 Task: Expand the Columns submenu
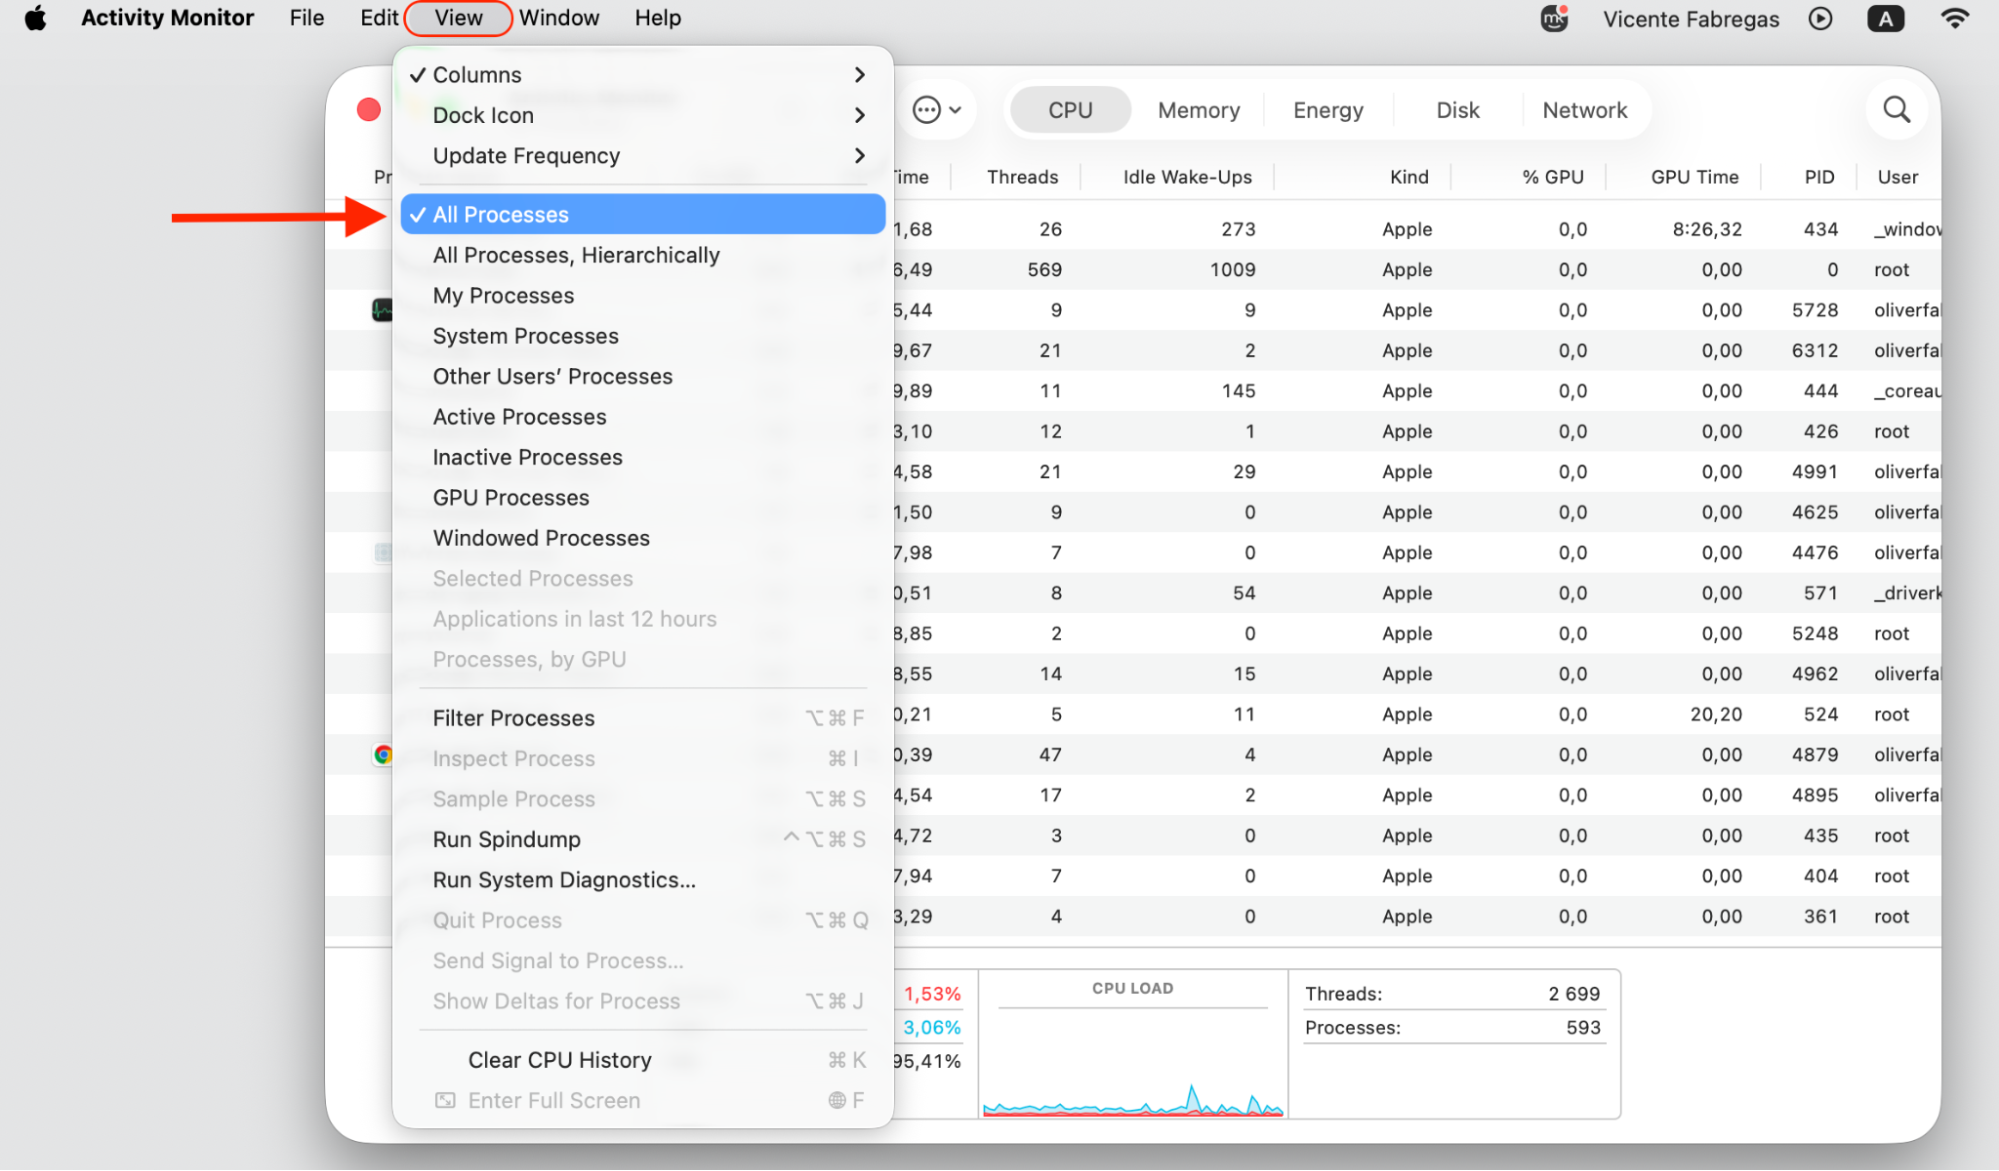643,75
